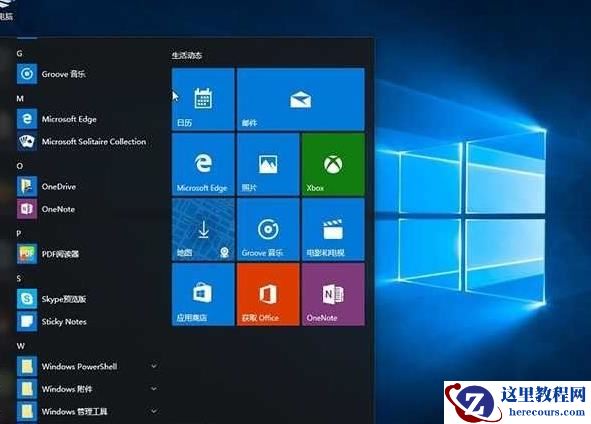Image resolution: width=591 pixels, height=424 pixels.
Task: Expand the Windows 管理工具 folder chevron
Action: (154, 411)
